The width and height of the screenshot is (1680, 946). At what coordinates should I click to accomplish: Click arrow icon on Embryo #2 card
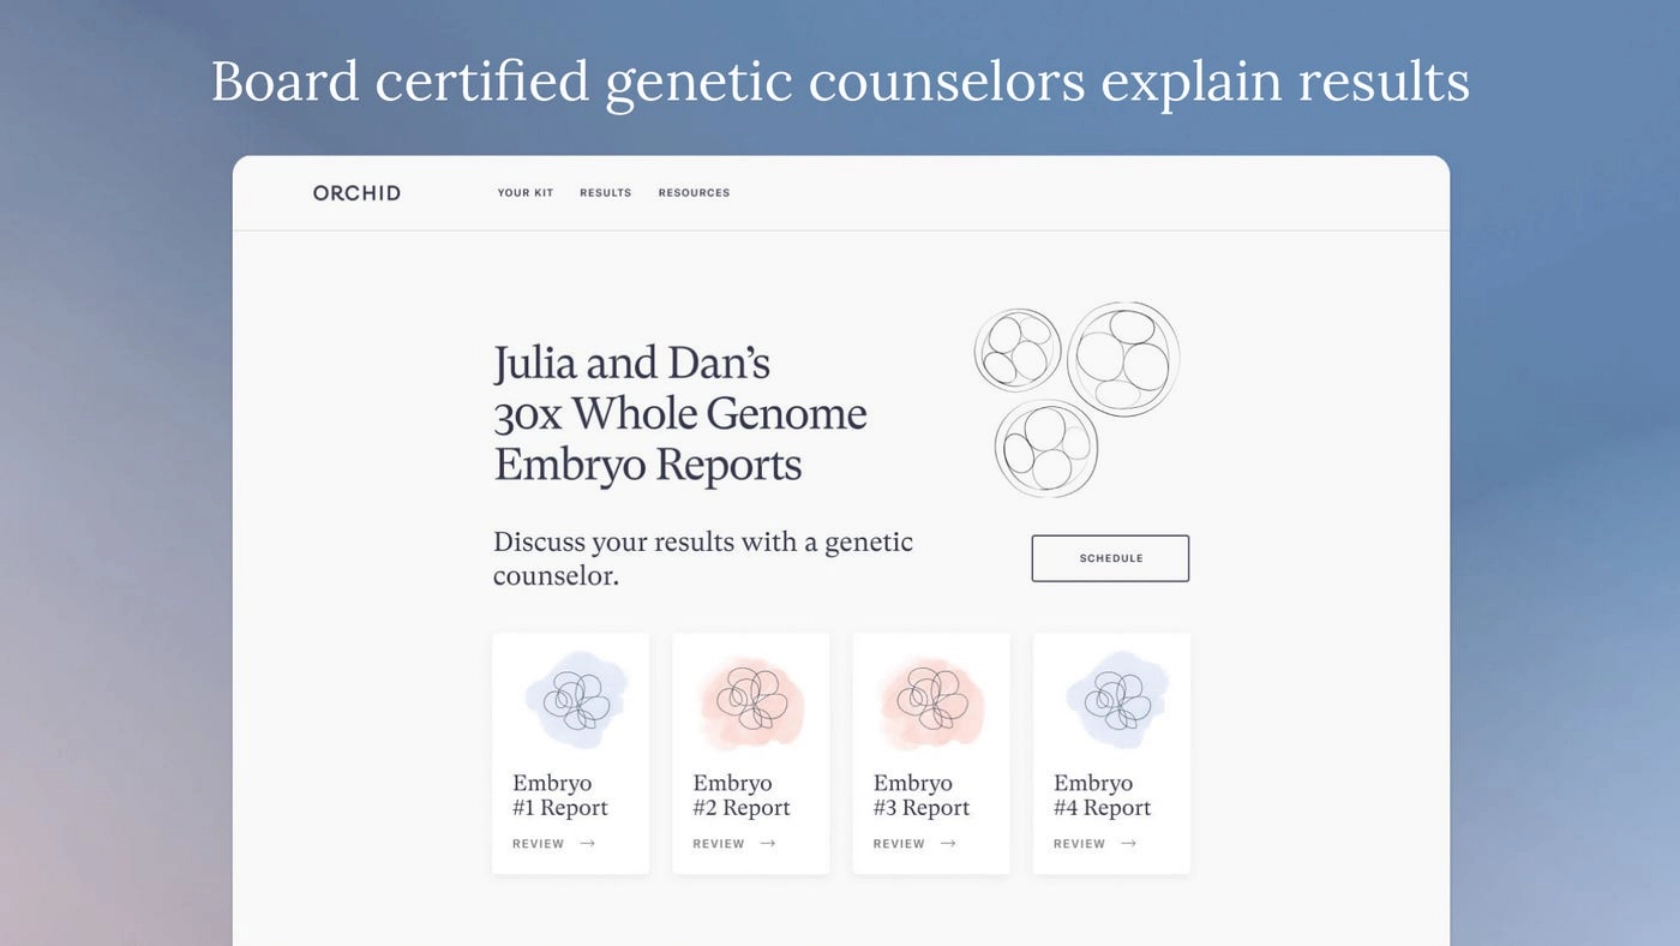point(768,844)
